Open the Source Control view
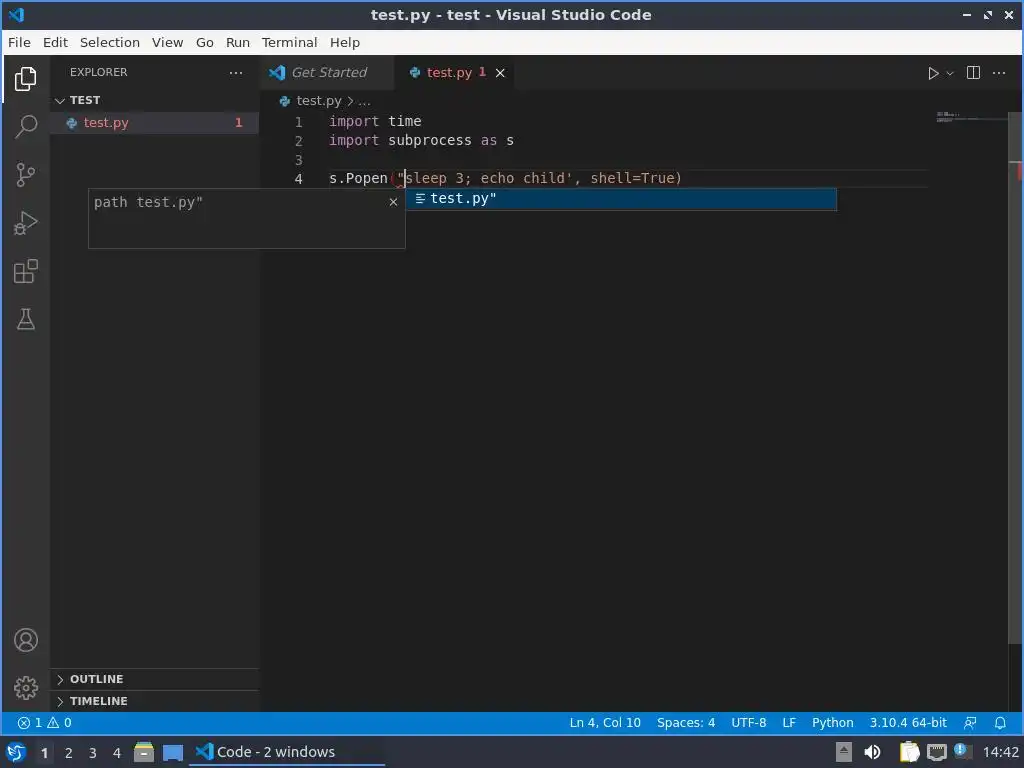 point(25,174)
